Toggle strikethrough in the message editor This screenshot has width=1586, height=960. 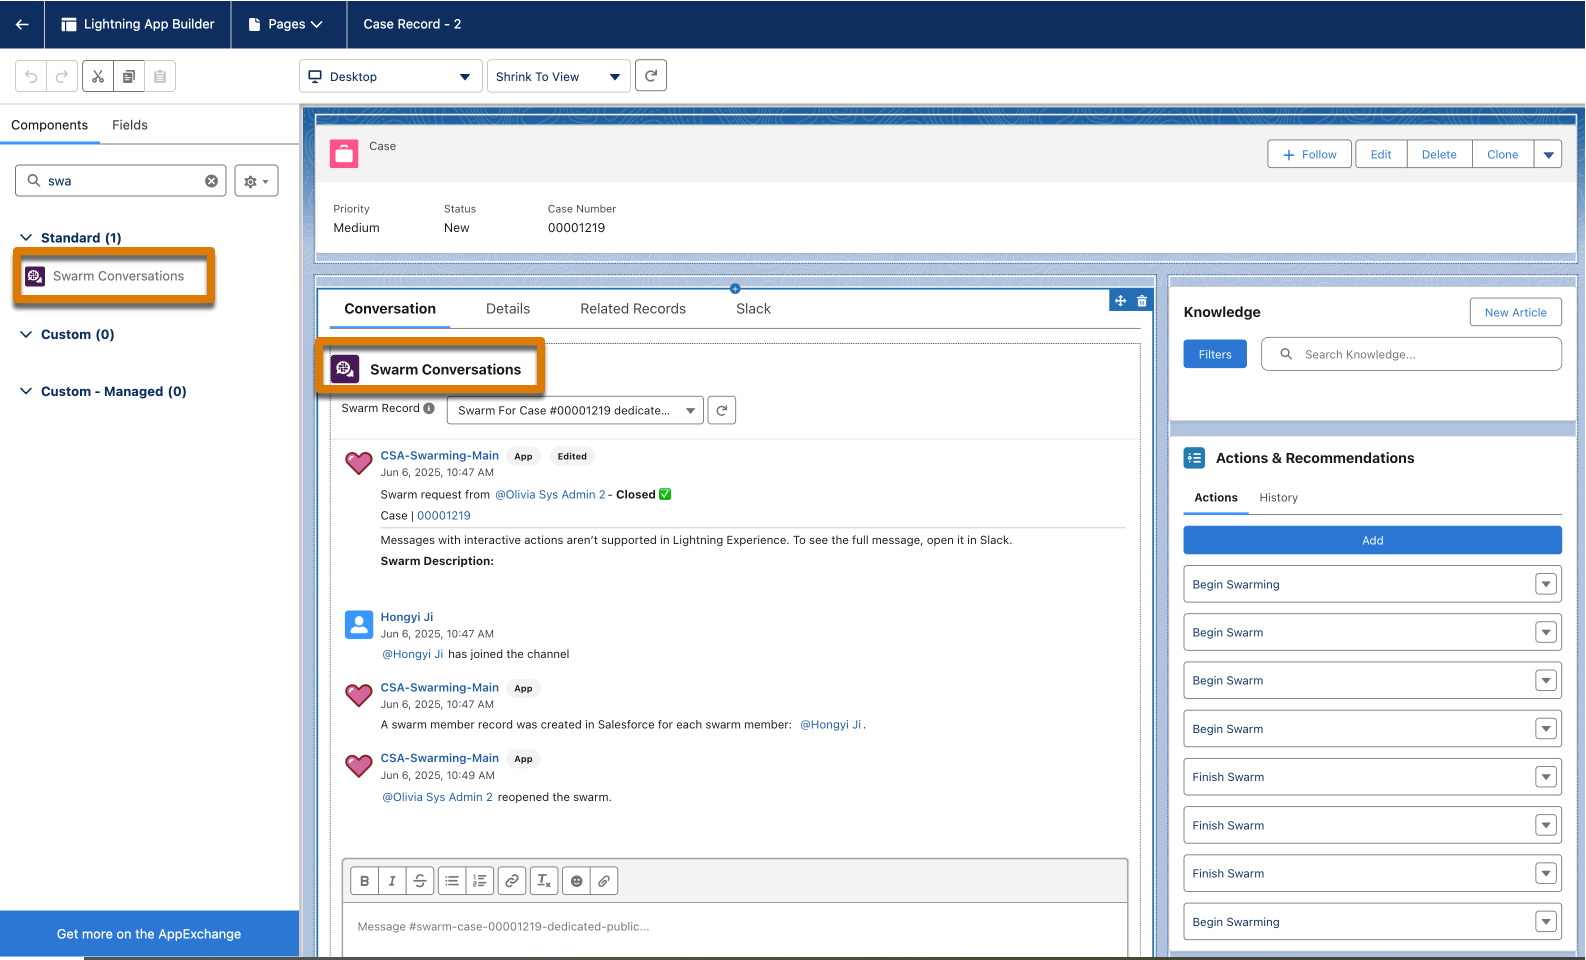coord(420,881)
